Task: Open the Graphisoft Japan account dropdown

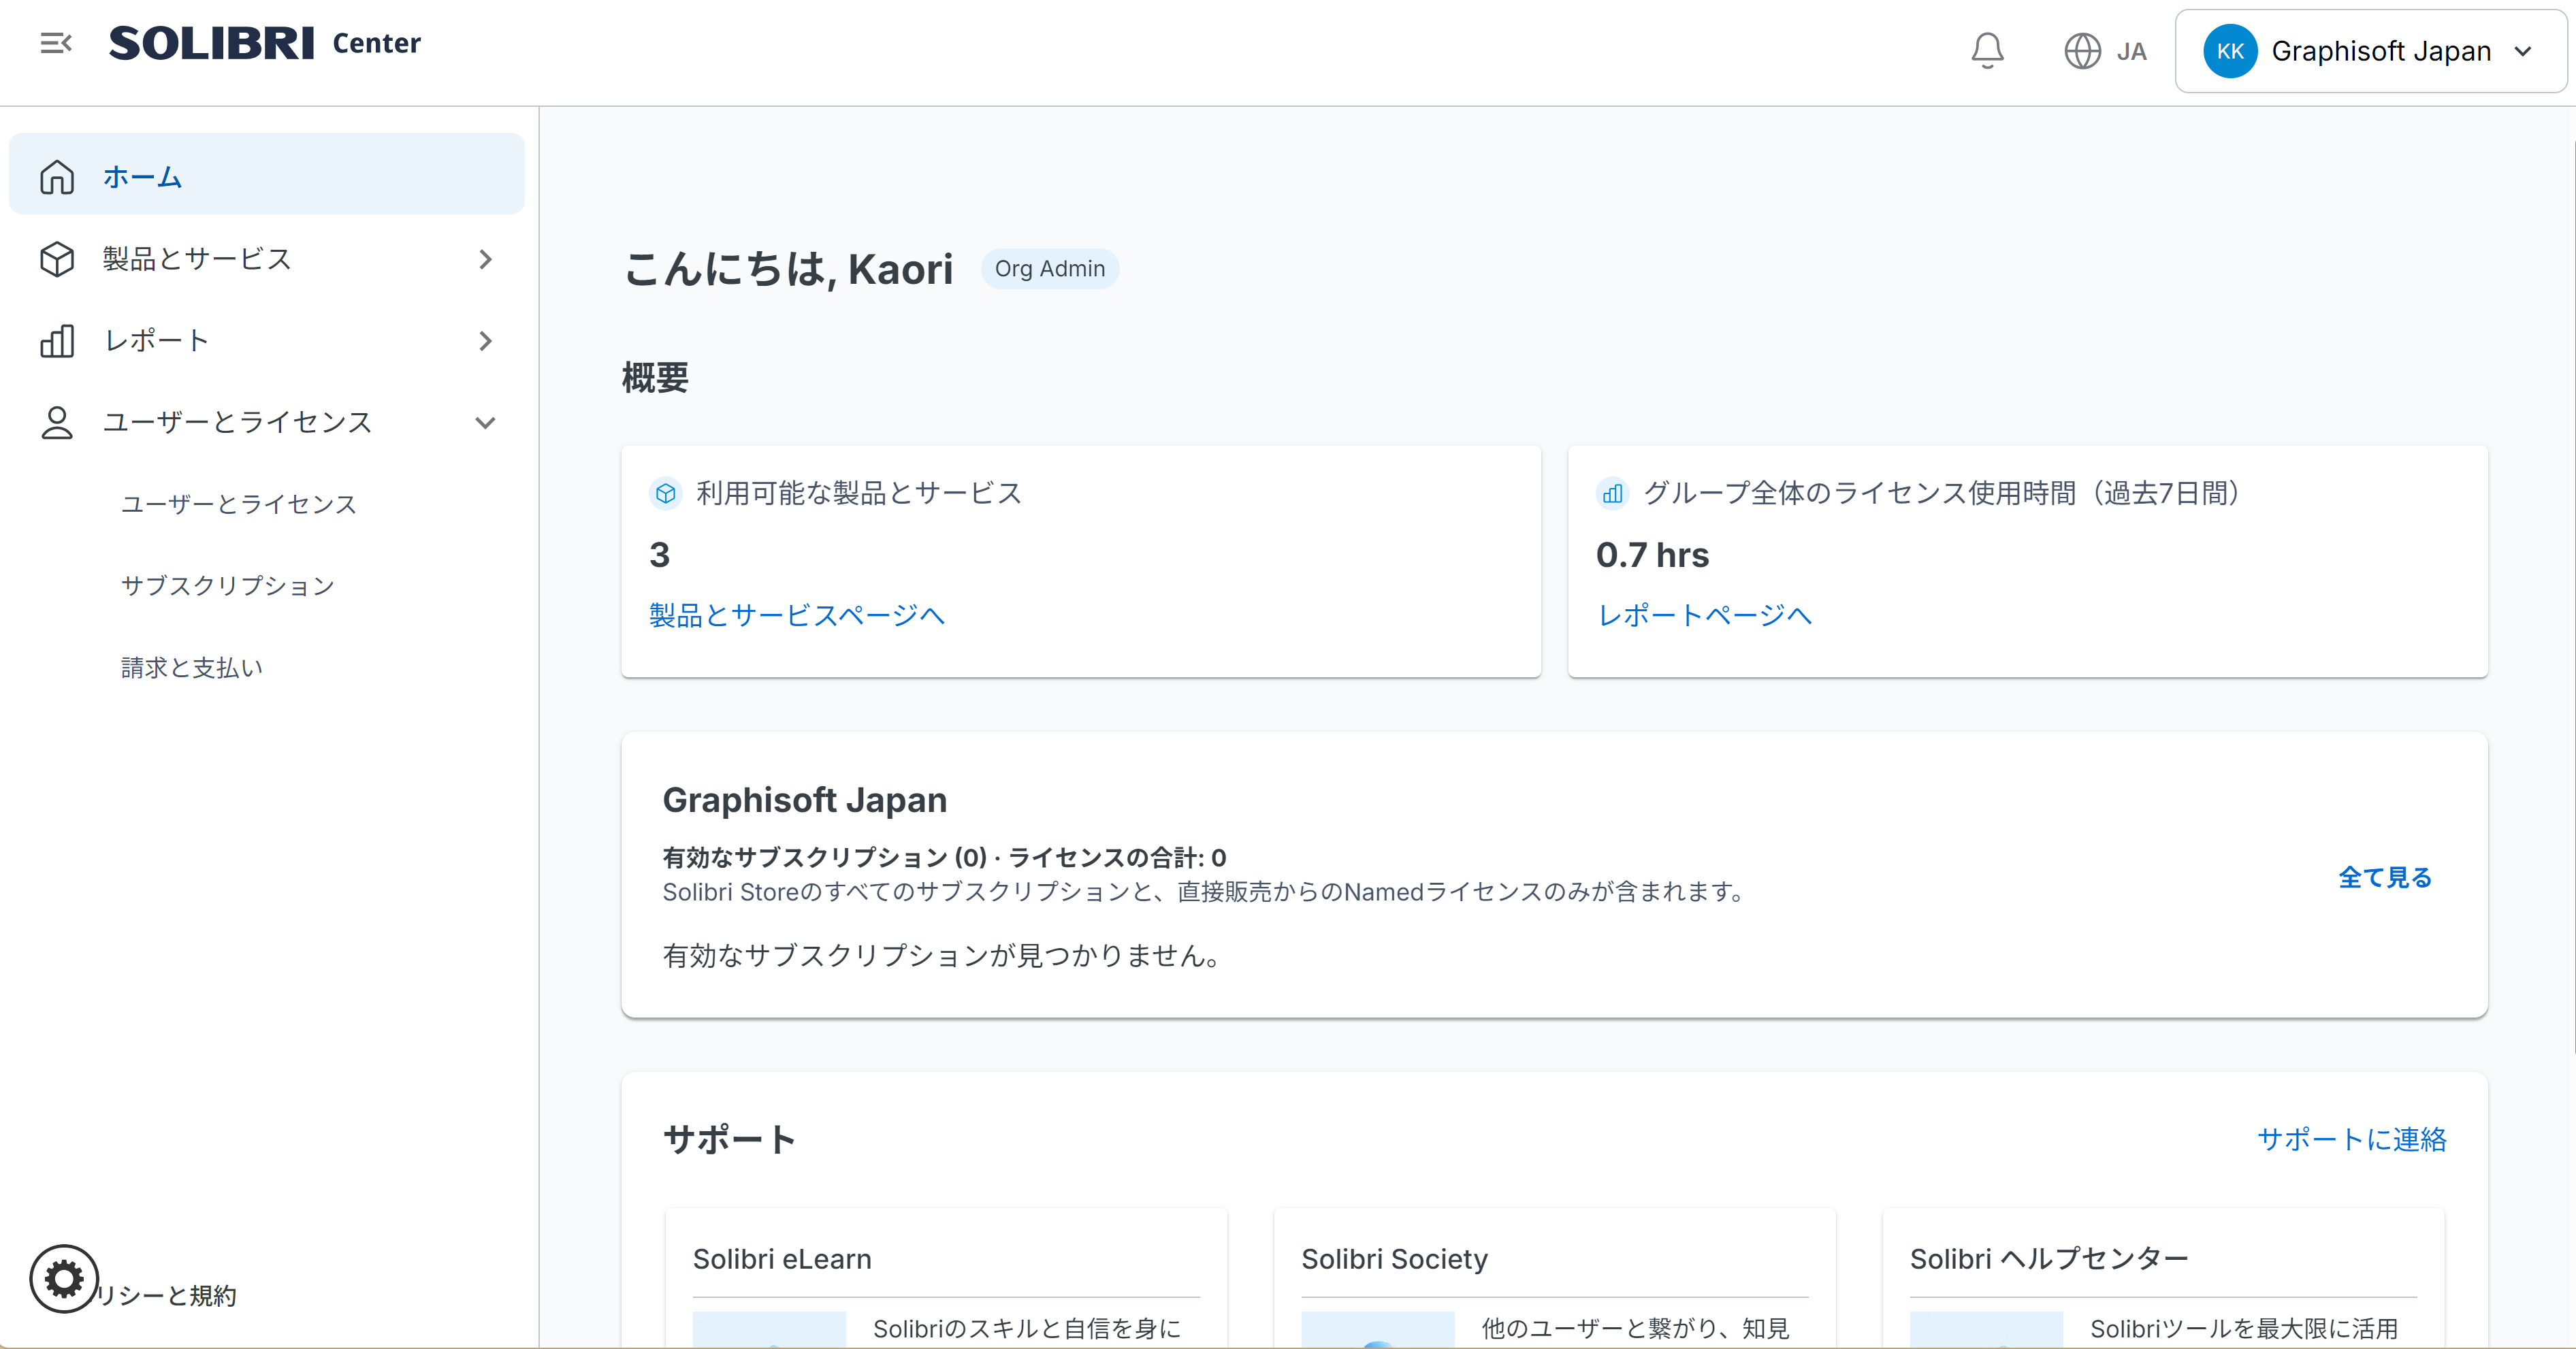Action: (x=2370, y=51)
